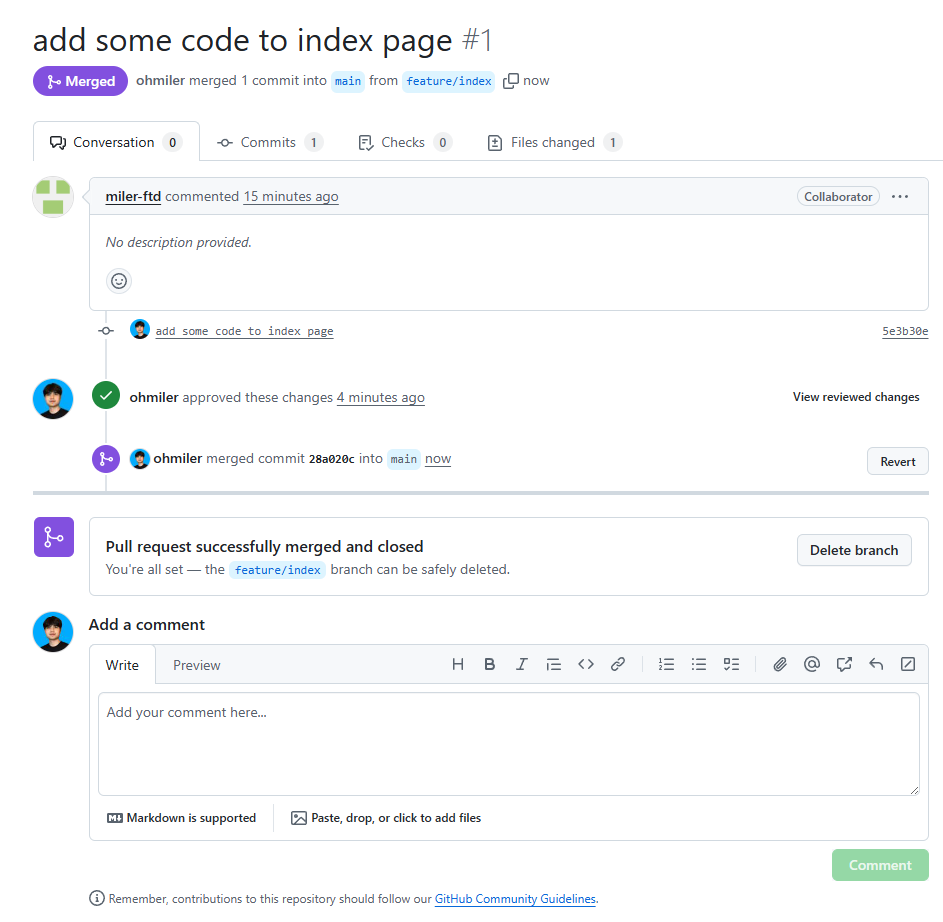The height and width of the screenshot is (922, 943).
Task: Apply italic formatting in comment toolbar
Action: (521, 664)
